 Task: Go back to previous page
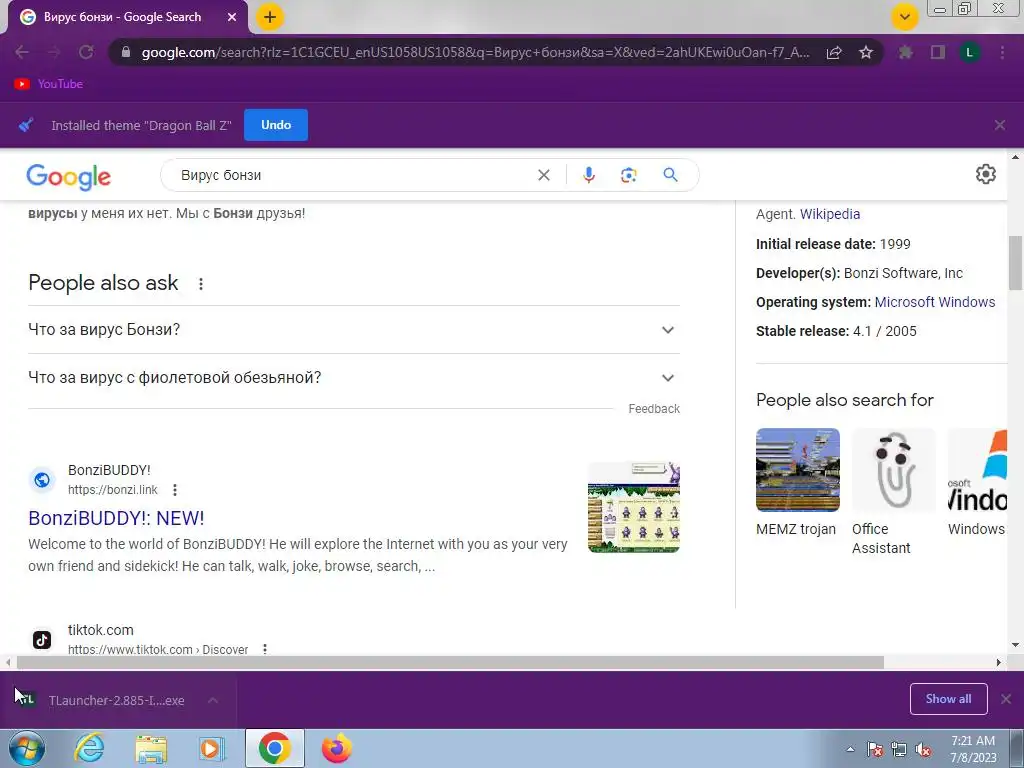click(x=22, y=52)
